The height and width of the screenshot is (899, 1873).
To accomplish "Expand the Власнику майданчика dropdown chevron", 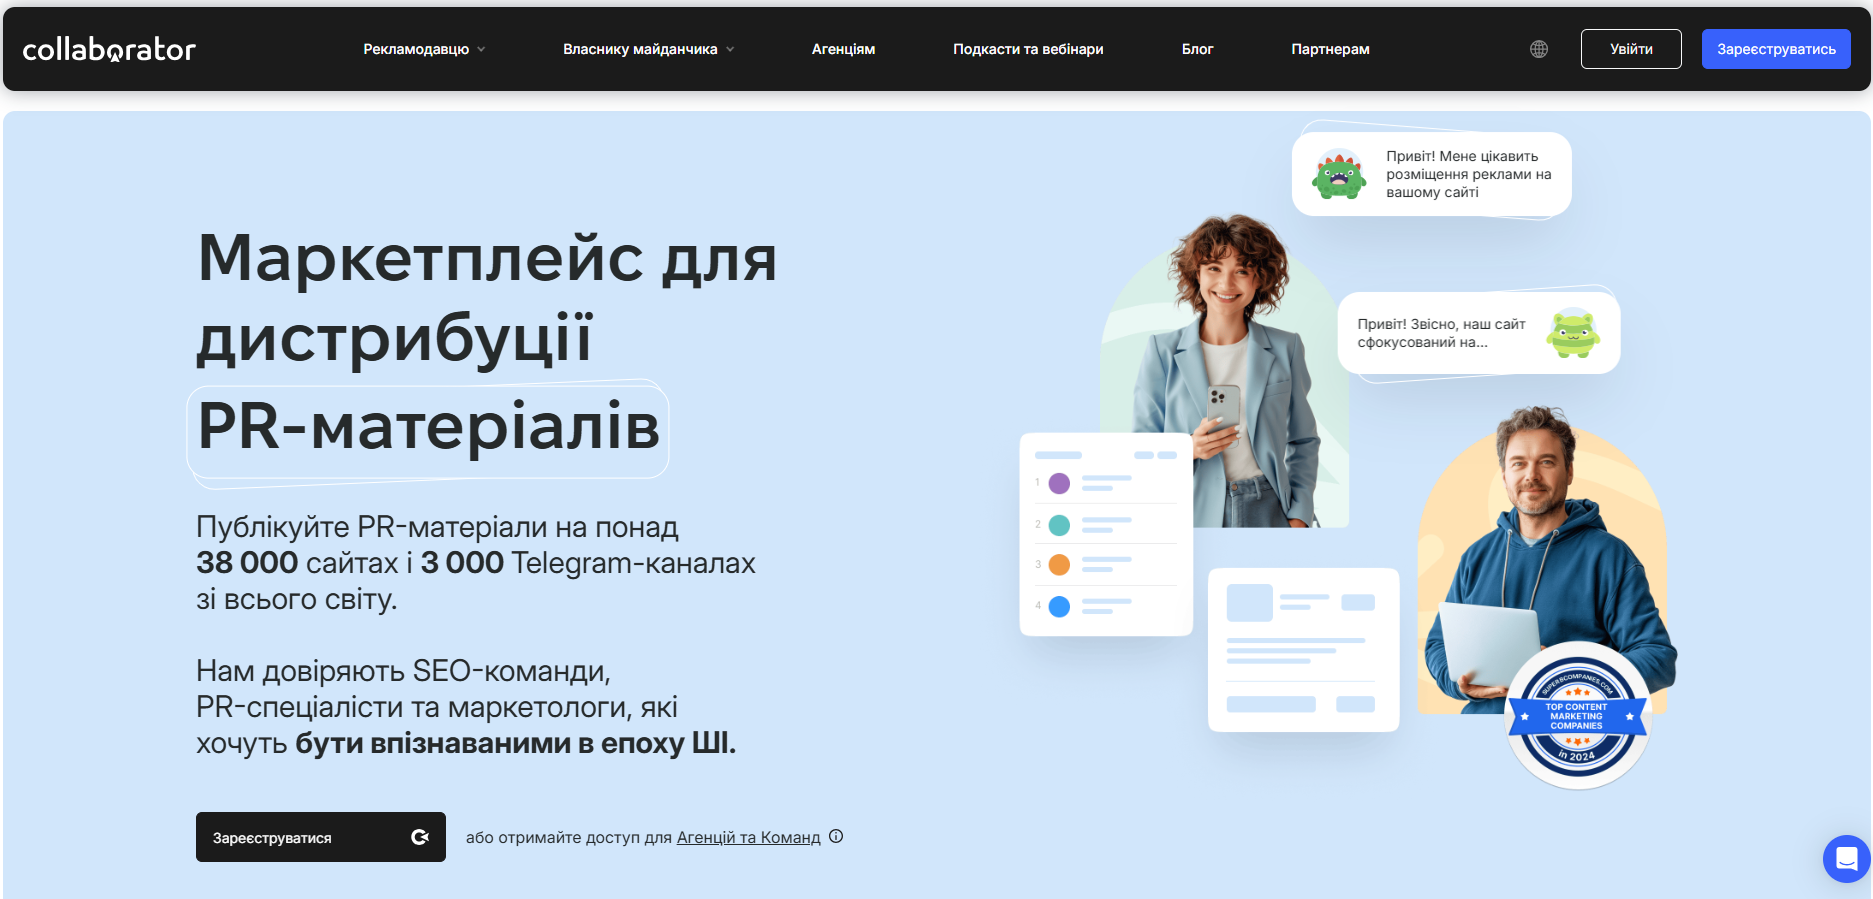I will tap(730, 49).
